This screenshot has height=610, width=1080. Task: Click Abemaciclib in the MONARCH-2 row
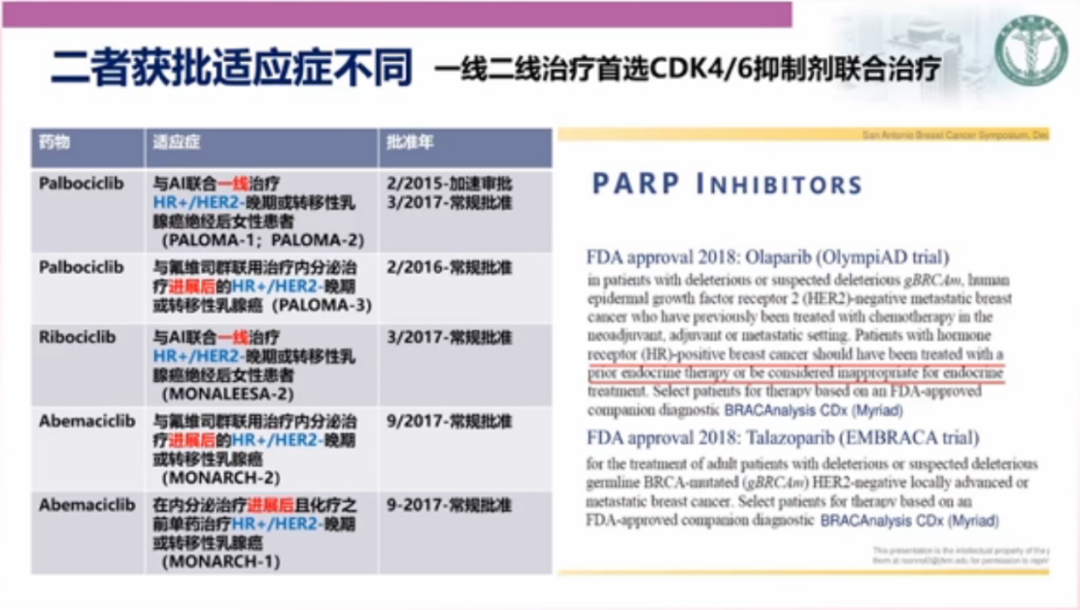click(86, 422)
